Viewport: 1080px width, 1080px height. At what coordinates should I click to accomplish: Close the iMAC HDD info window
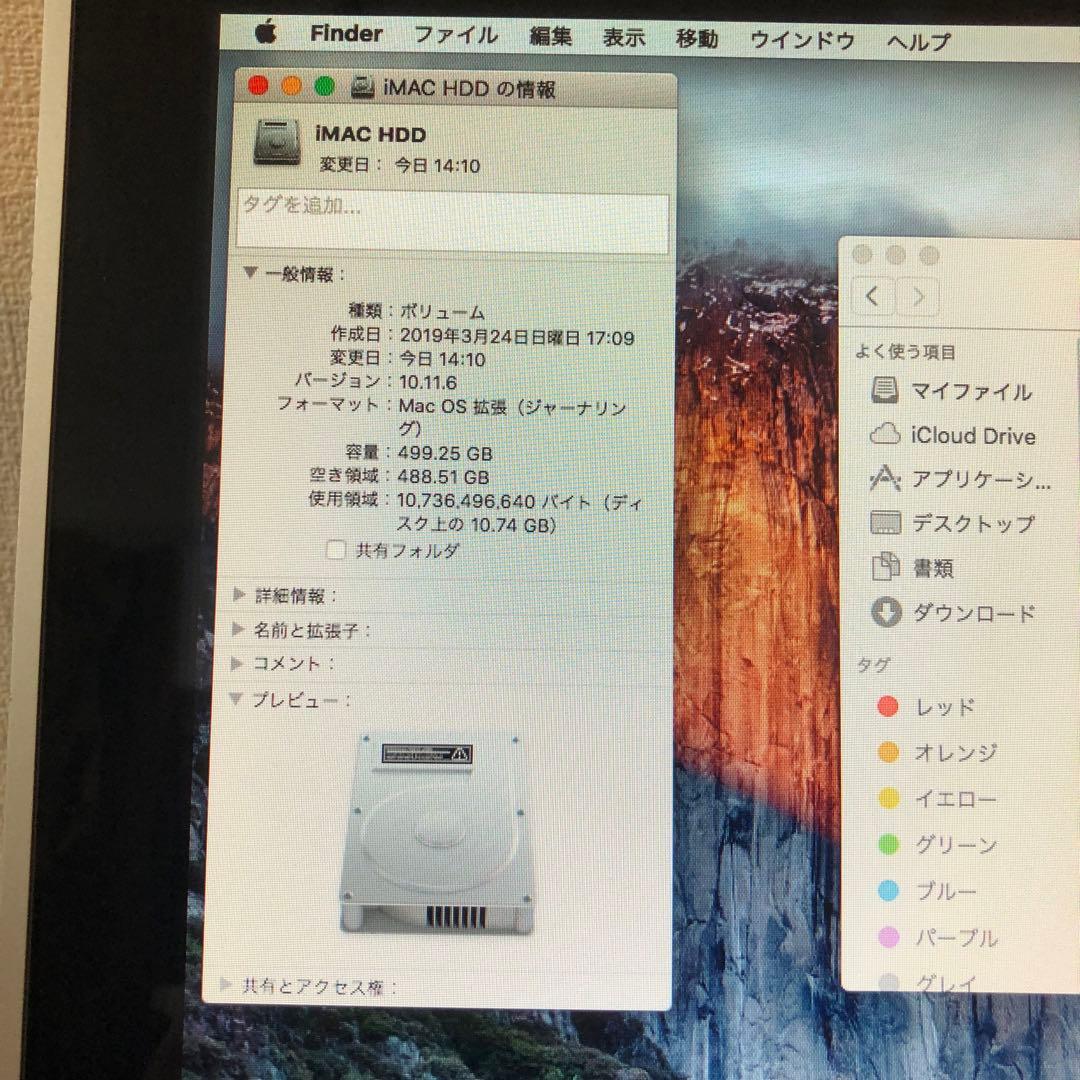pos(258,85)
